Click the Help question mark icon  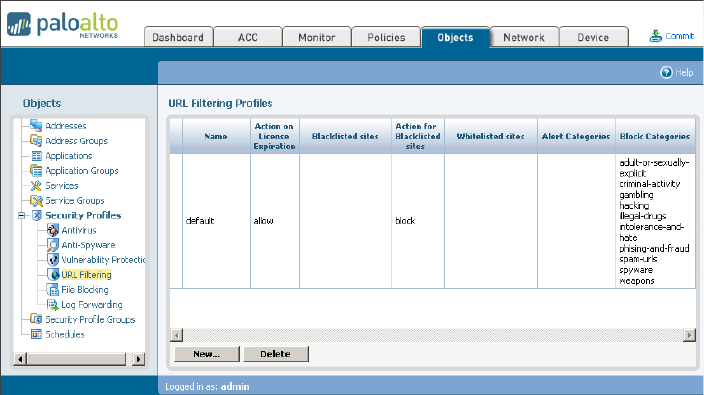point(666,72)
